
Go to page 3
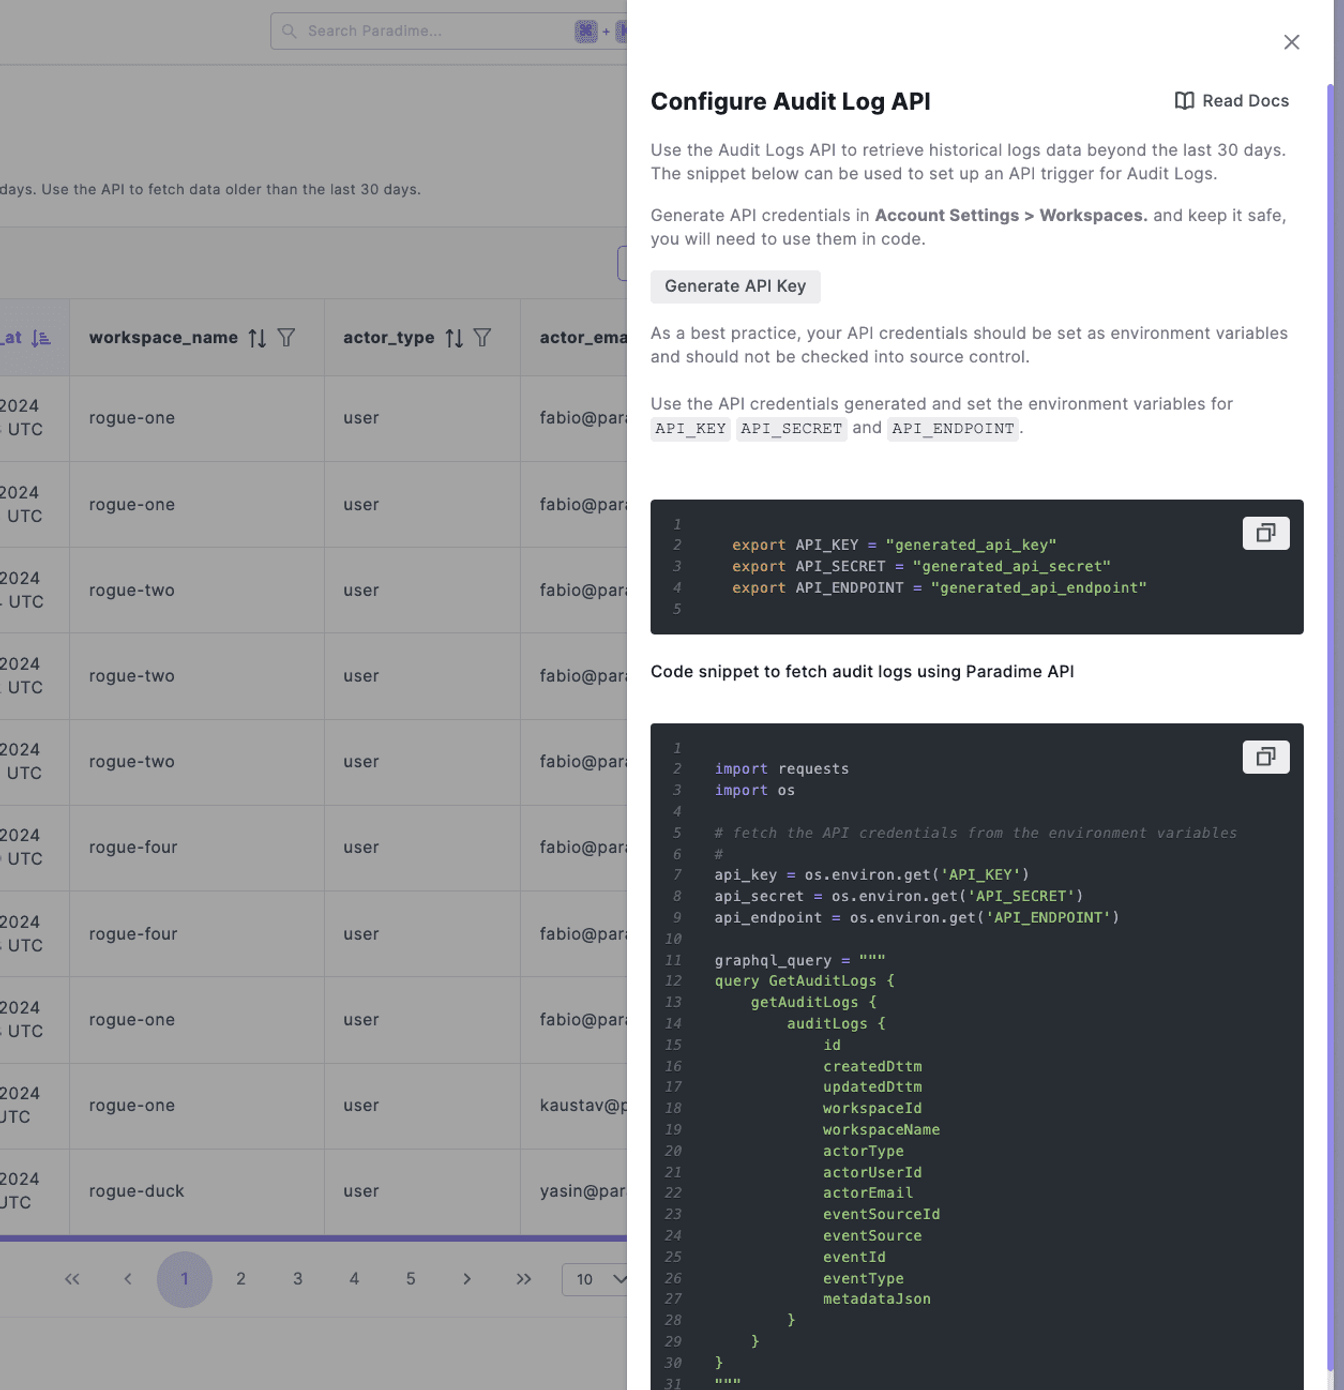pos(298,1279)
